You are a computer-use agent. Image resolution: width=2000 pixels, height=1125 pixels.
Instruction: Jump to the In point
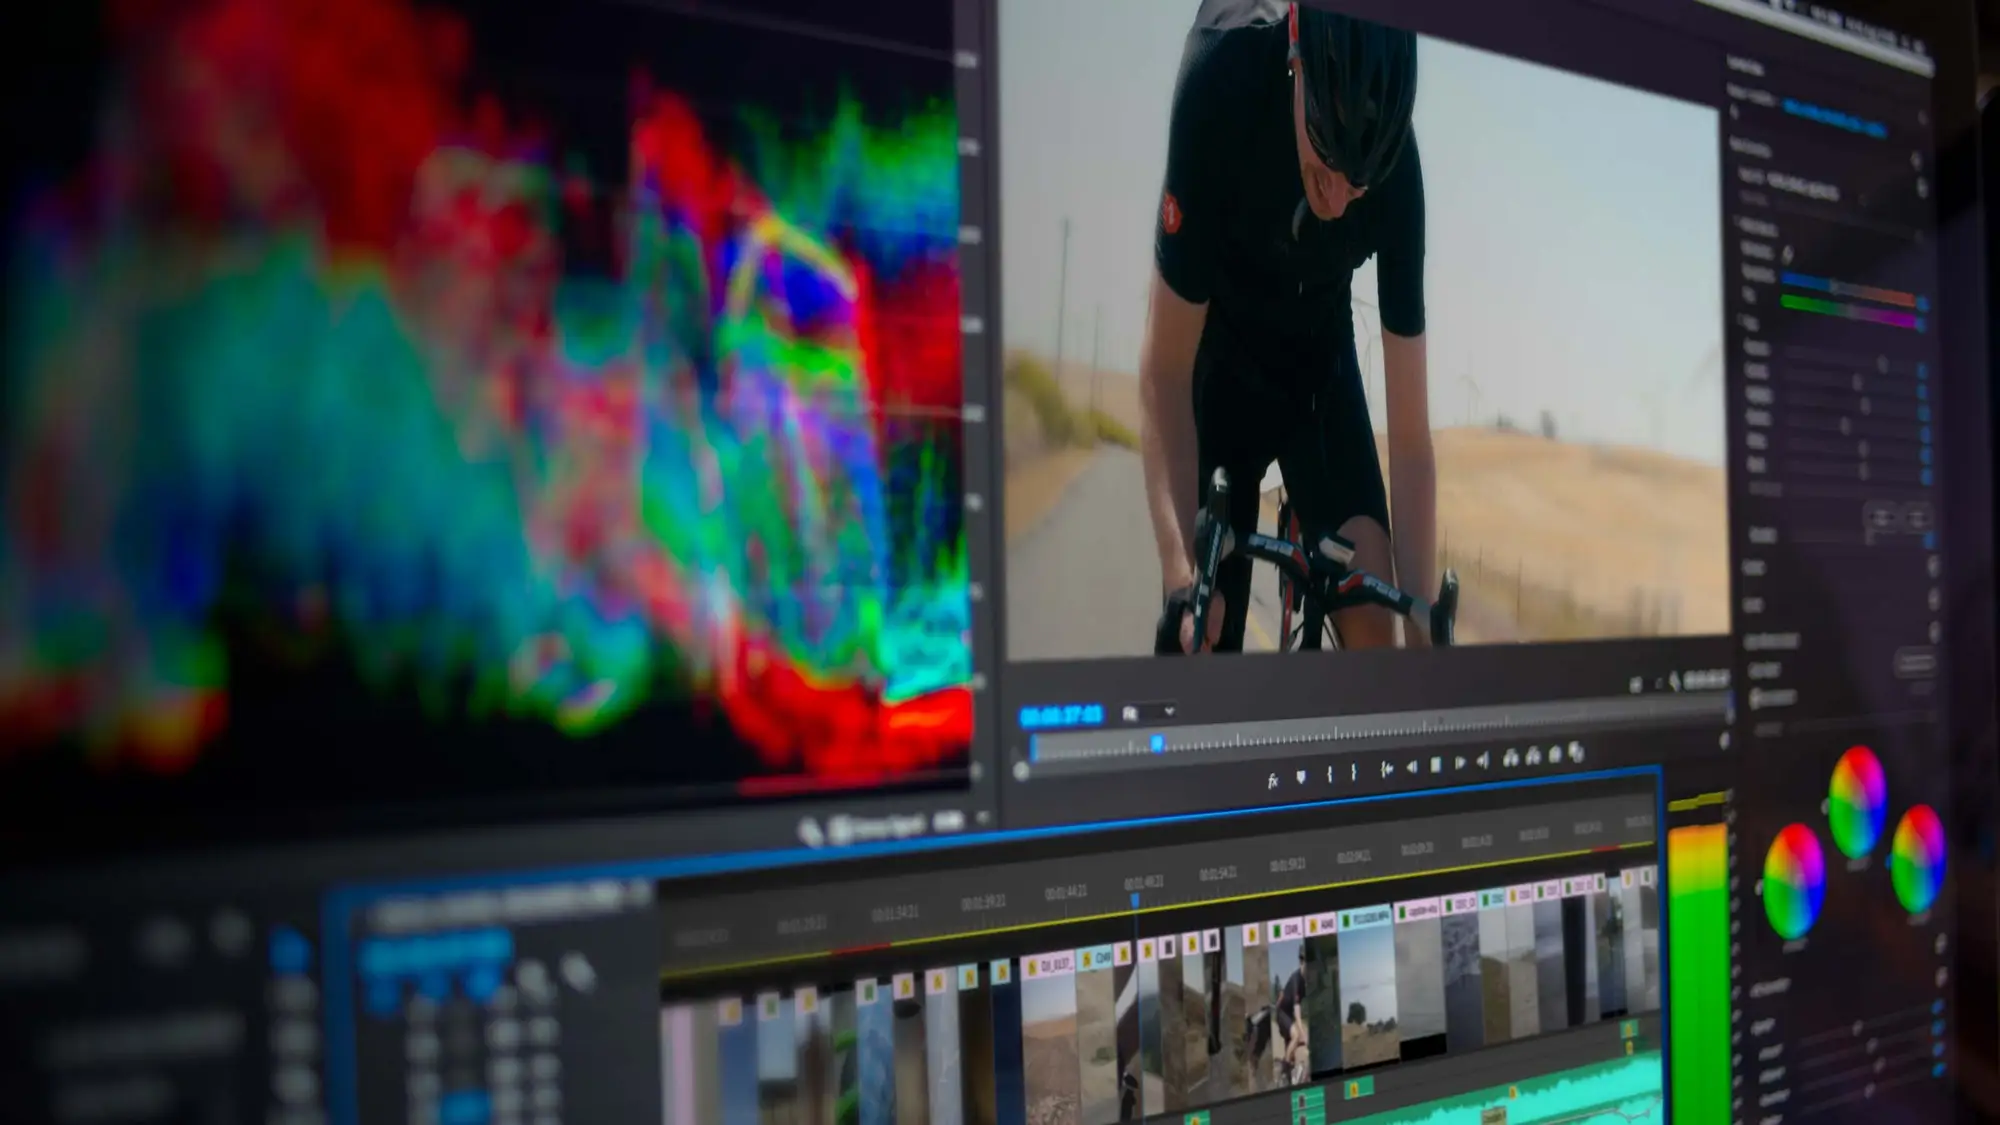pos(1386,769)
